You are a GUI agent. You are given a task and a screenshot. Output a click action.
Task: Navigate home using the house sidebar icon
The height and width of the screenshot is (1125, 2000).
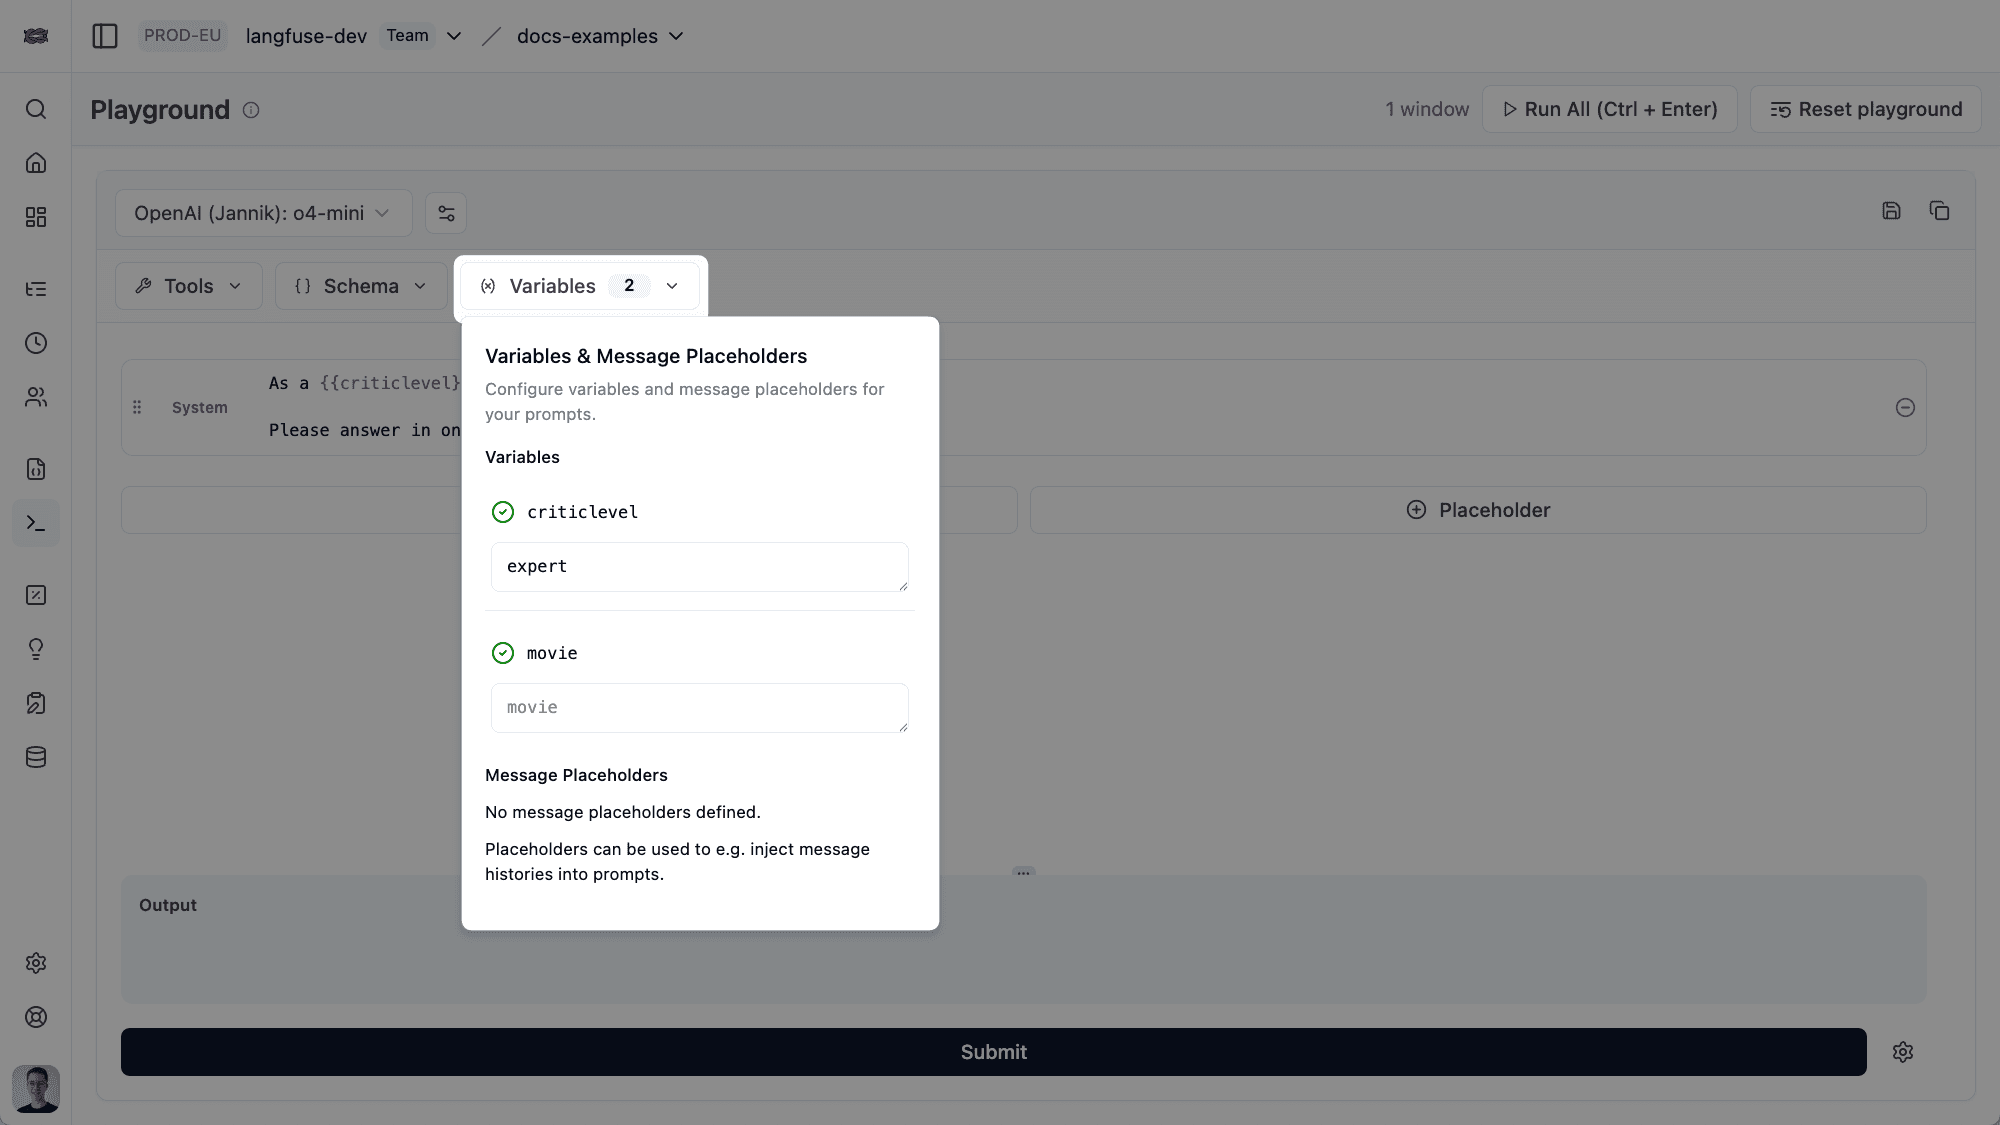[36, 163]
